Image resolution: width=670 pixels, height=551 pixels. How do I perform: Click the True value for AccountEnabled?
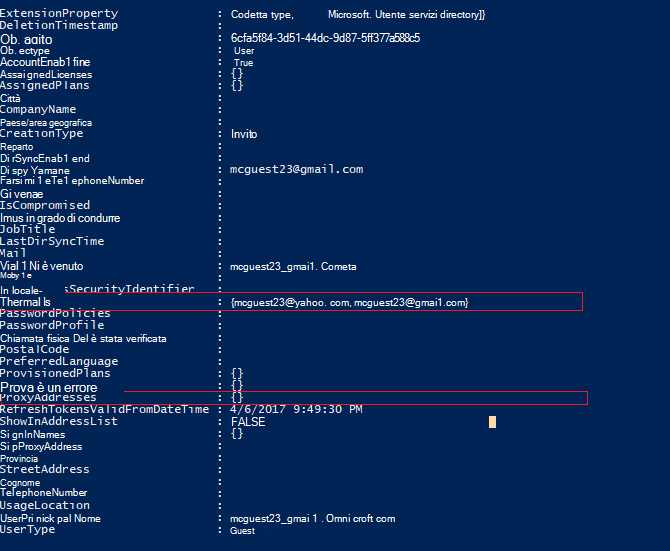click(244, 63)
